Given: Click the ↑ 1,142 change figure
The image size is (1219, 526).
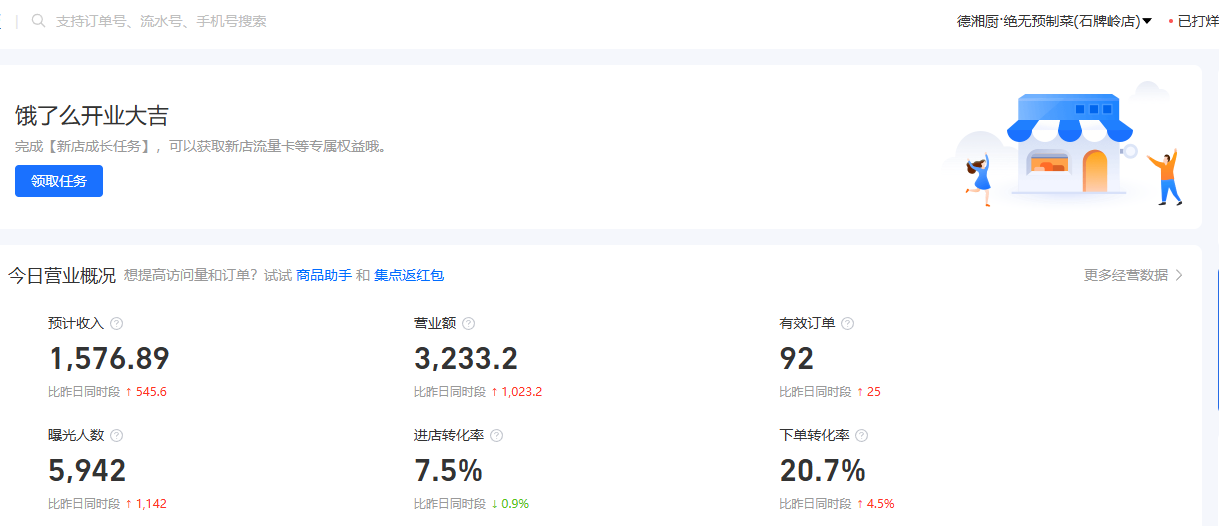Looking at the screenshot, I should click(x=146, y=504).
